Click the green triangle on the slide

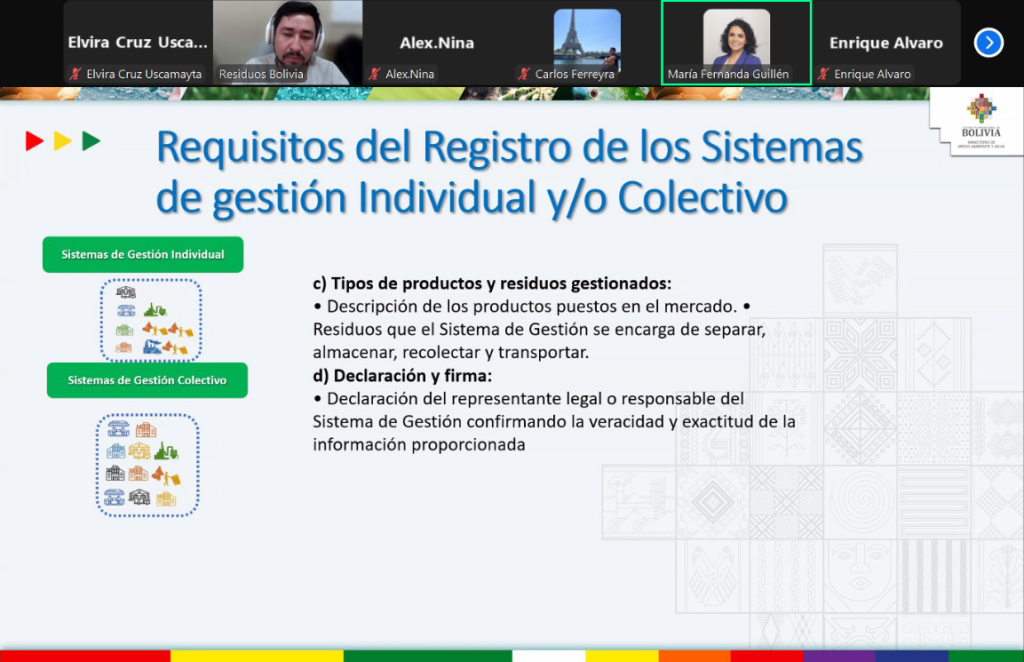[91, 141]
